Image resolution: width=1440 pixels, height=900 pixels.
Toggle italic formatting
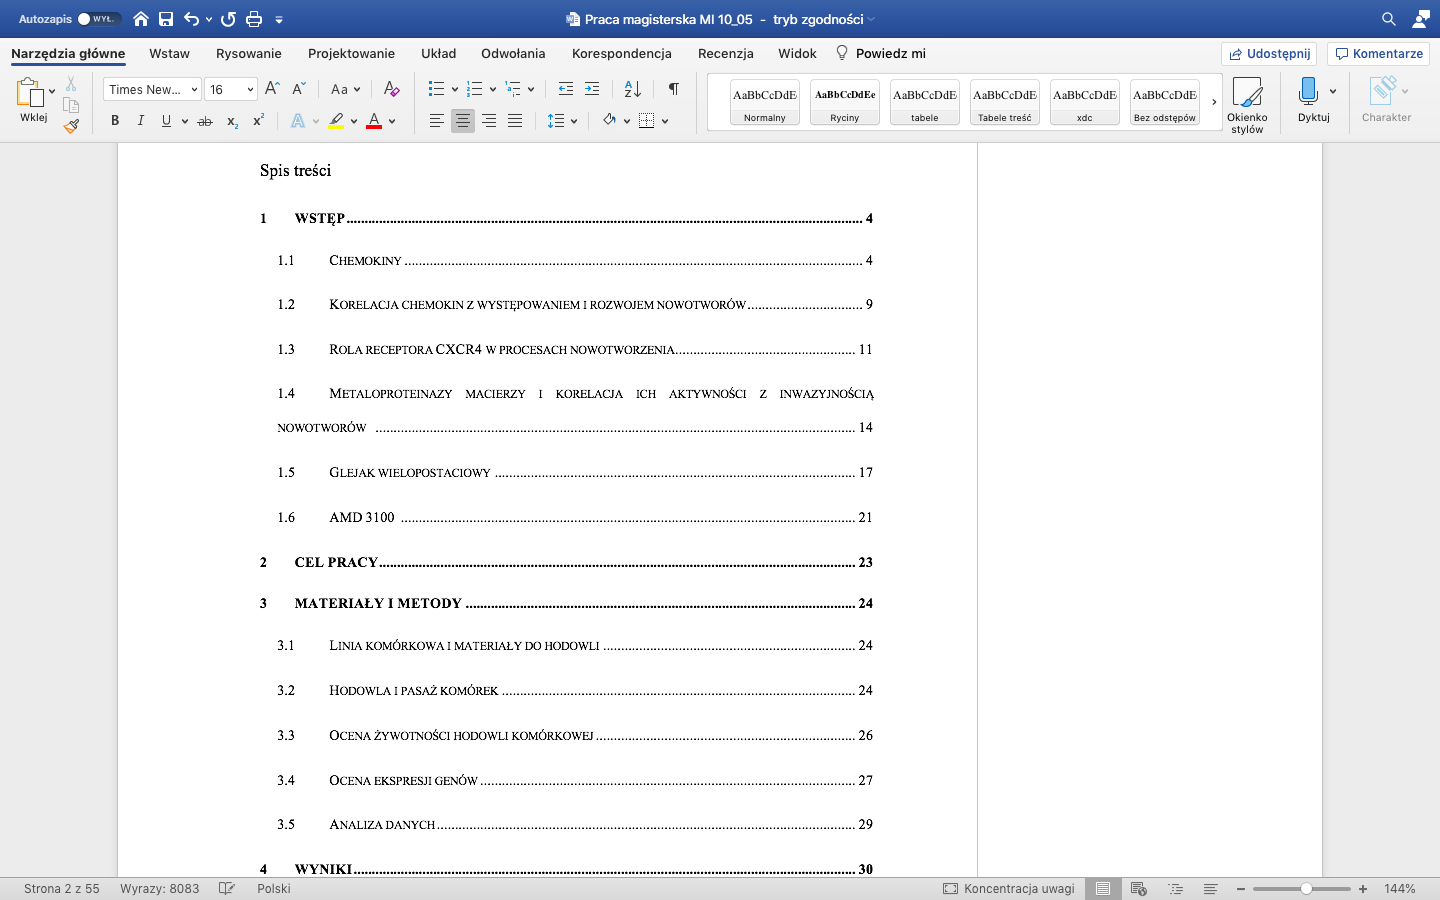(140, 121)
